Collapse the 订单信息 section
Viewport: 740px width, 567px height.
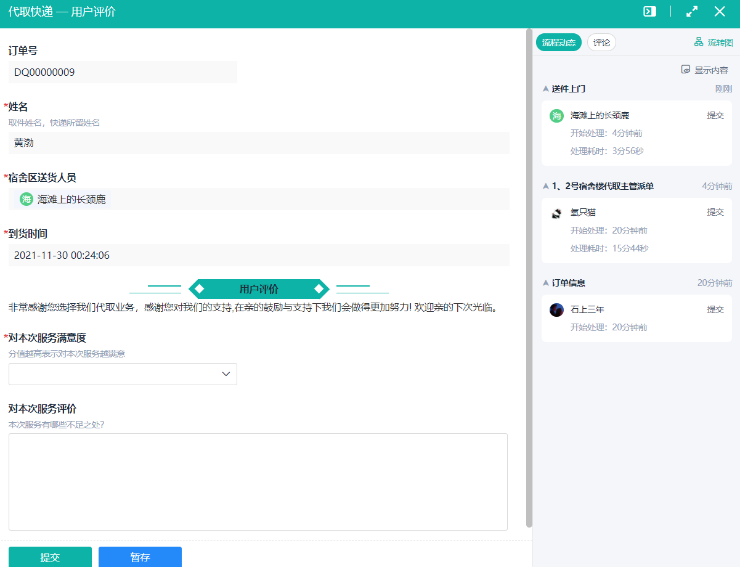(546, 283)
